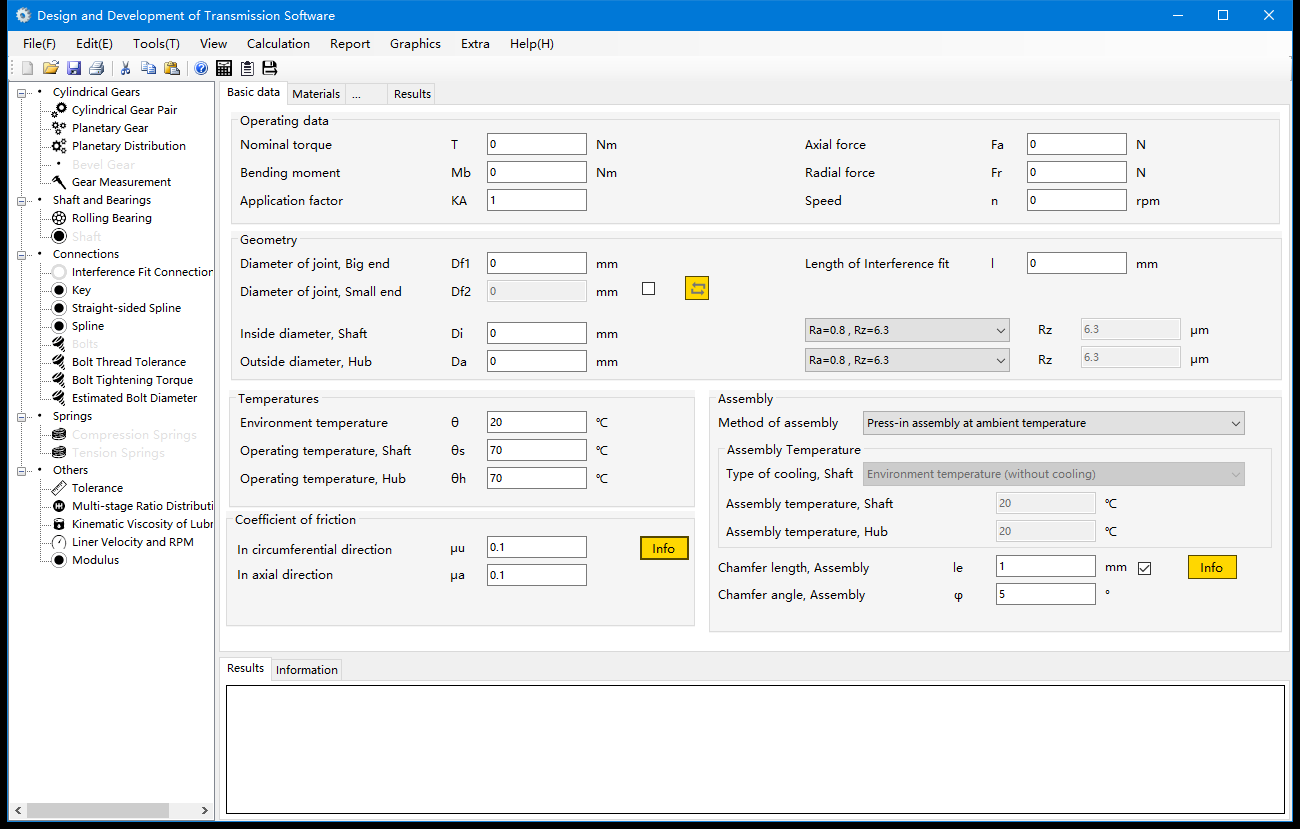Open the File(F) menu
This screenshot has height=829, width=1300.
pos(39,44)
